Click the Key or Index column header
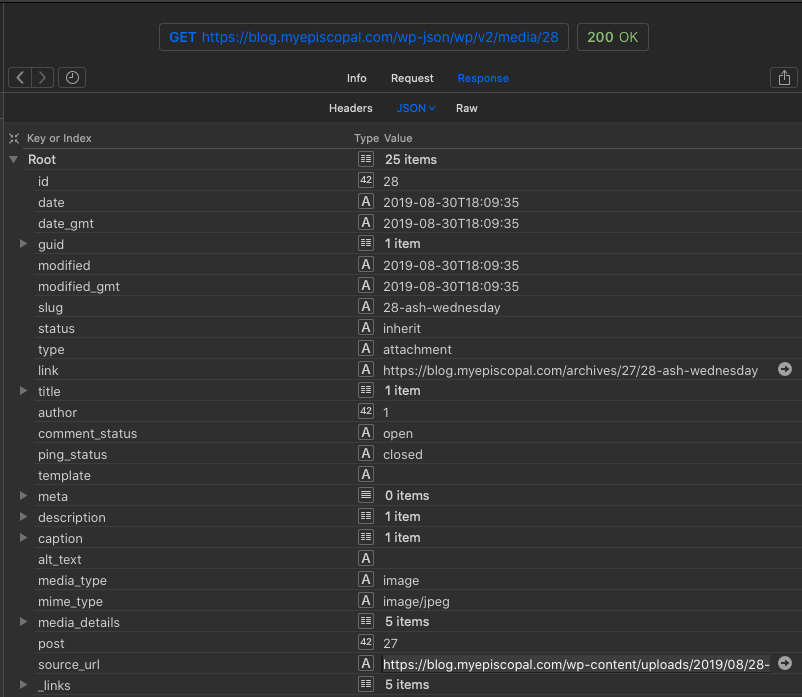This screenshot has height=697, width=802. click(59, 138)
